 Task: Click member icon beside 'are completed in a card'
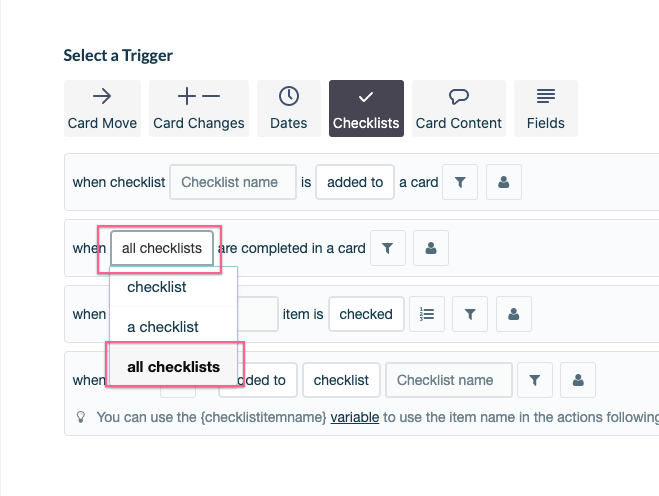coord(431,248)
